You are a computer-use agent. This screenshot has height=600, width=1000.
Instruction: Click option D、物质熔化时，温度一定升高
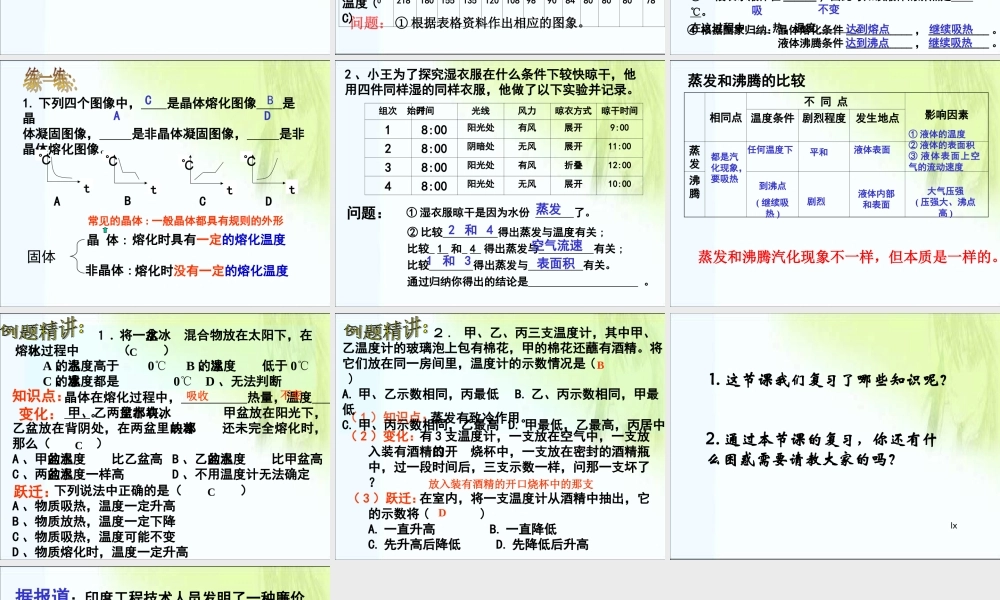pos(100,552)
